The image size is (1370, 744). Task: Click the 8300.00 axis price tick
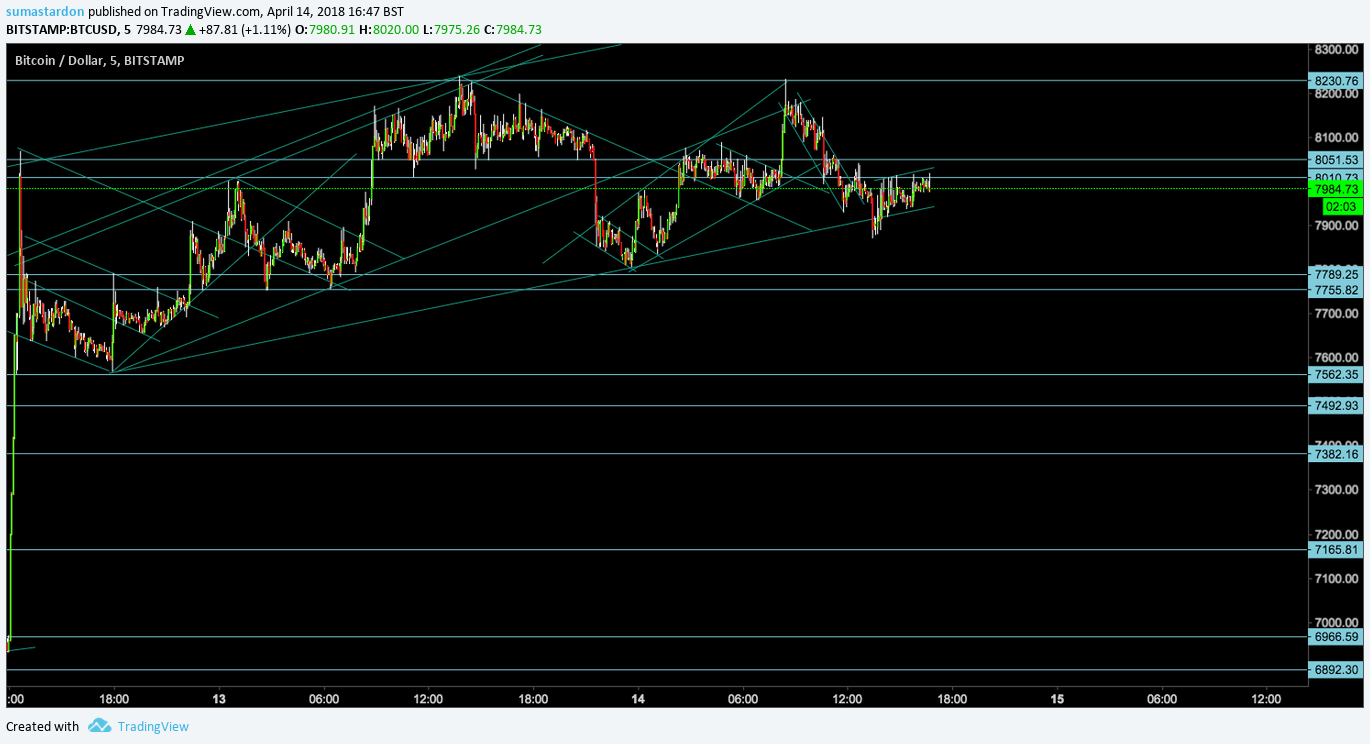[x=1337, y=49]
